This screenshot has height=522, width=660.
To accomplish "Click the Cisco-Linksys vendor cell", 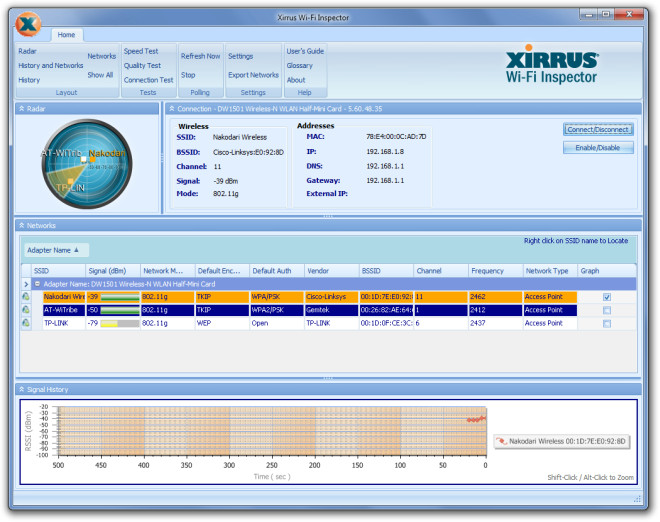I will [332, 297].
